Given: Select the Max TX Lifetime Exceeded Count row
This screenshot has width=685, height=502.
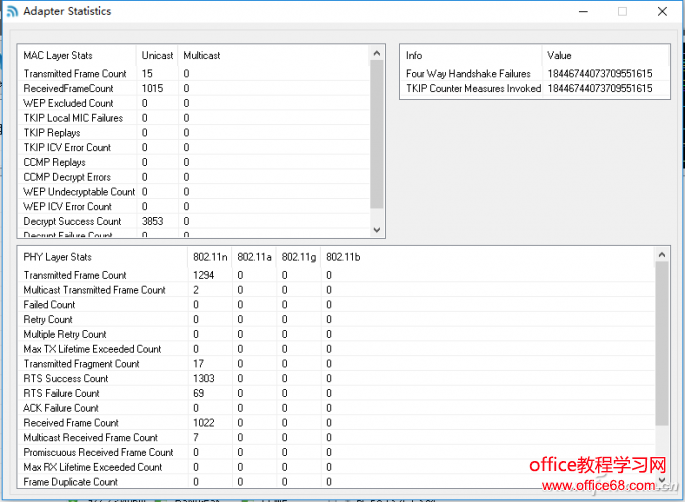Looking at the screenshot, I should 336,349.
